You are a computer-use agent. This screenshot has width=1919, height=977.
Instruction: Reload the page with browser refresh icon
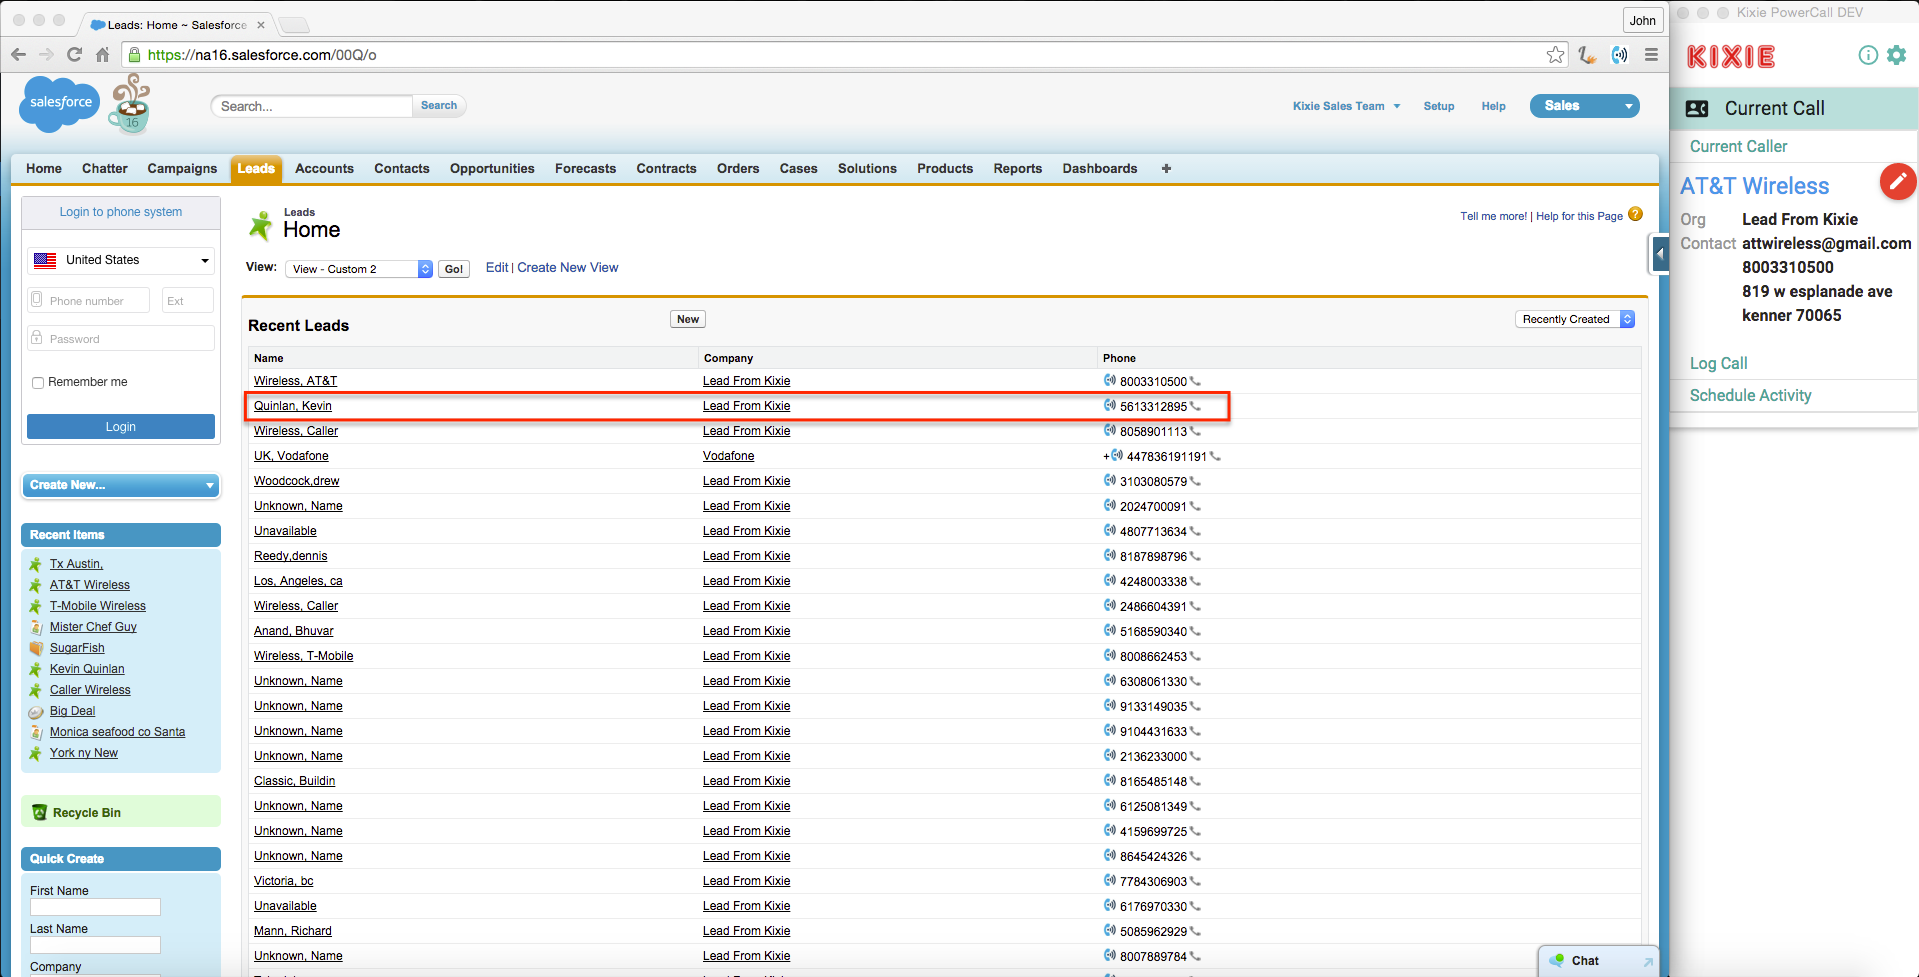pyautogui.click(x=74, y=55)
